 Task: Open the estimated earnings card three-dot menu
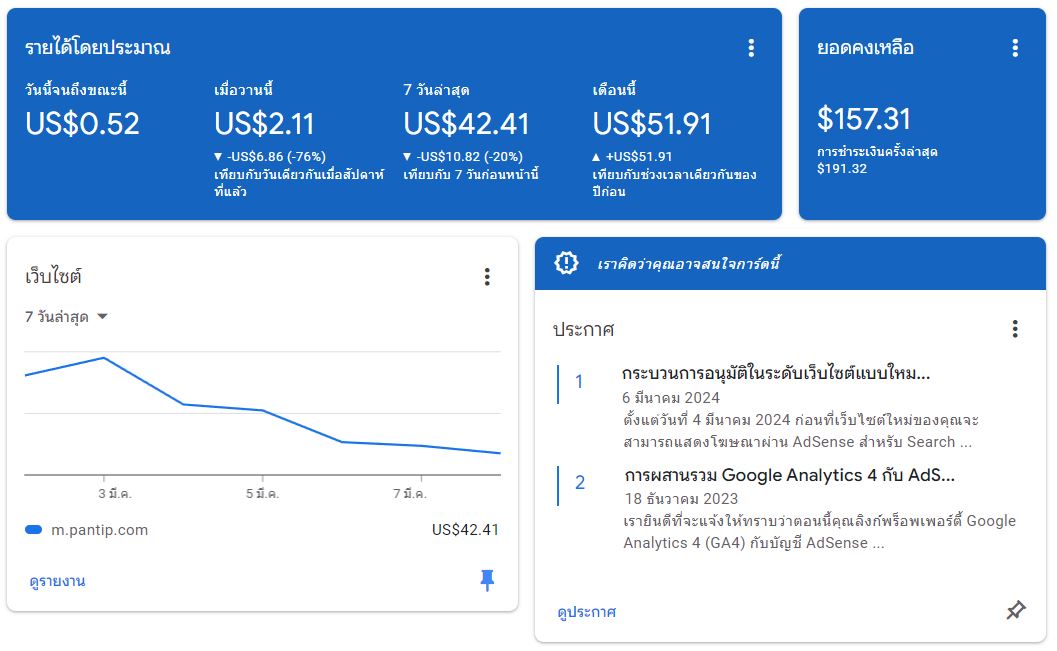tap(751, 48)
